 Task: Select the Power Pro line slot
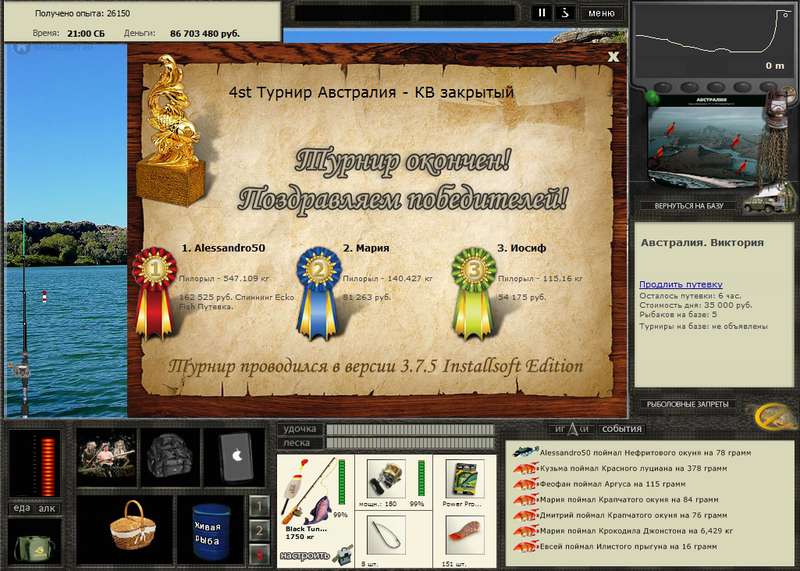(x=464, y=479)
